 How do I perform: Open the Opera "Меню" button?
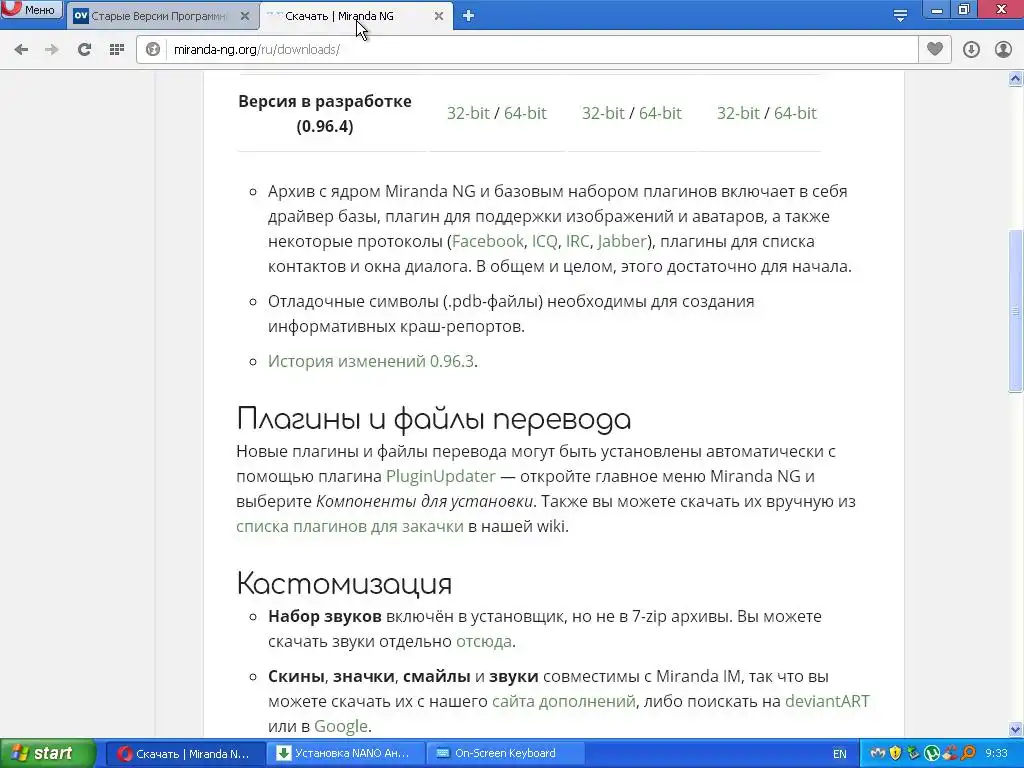pos(31,10)
